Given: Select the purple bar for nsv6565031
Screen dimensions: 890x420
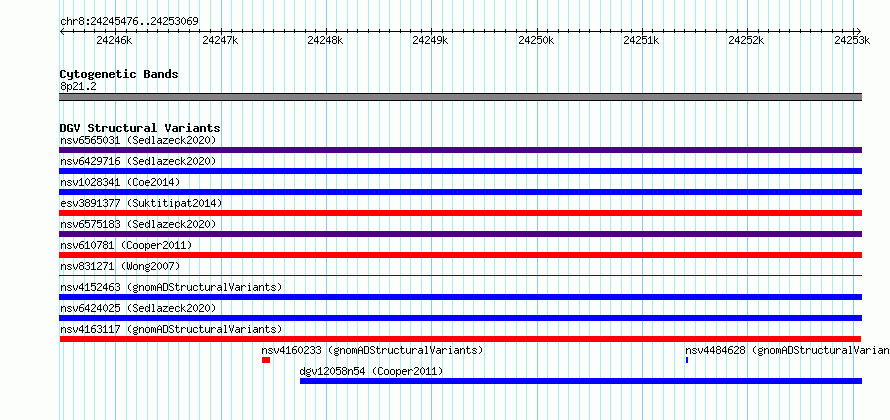Looking at the screenshot, I should 460,150.
